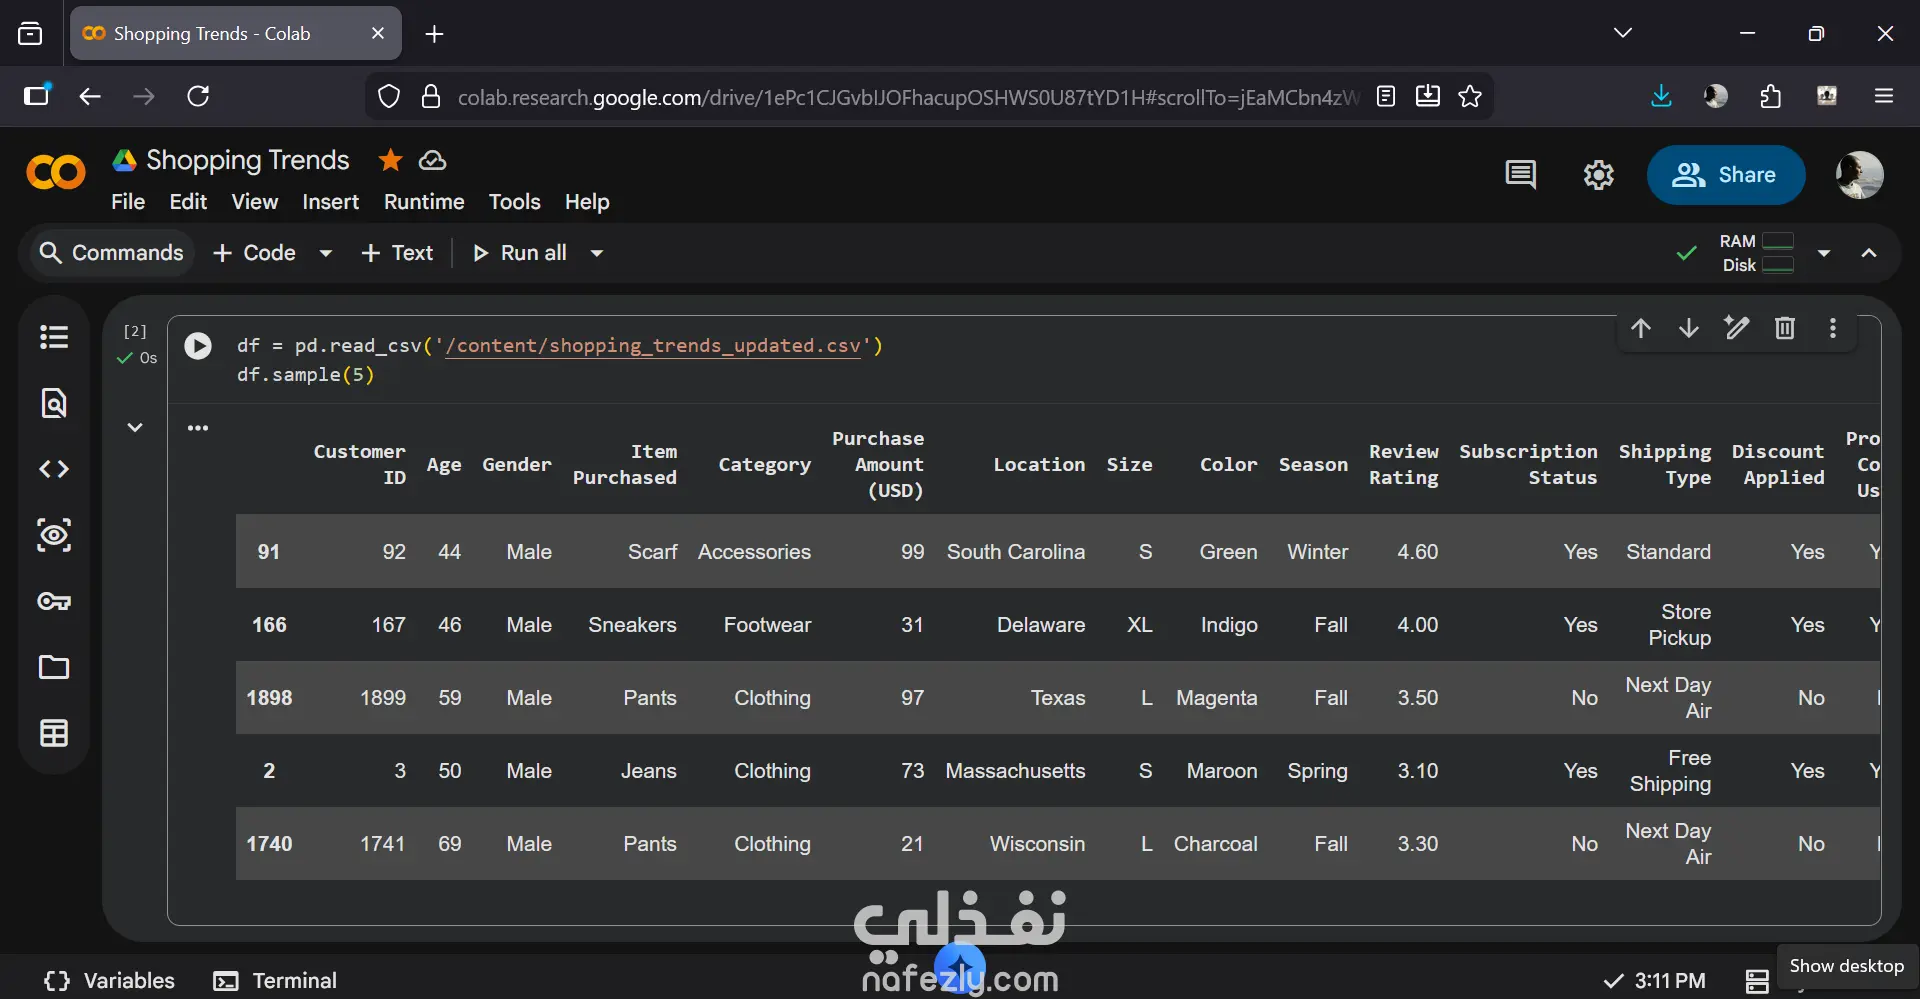
Task: Click the Google Drive icon beside the title
Action: 125,160
